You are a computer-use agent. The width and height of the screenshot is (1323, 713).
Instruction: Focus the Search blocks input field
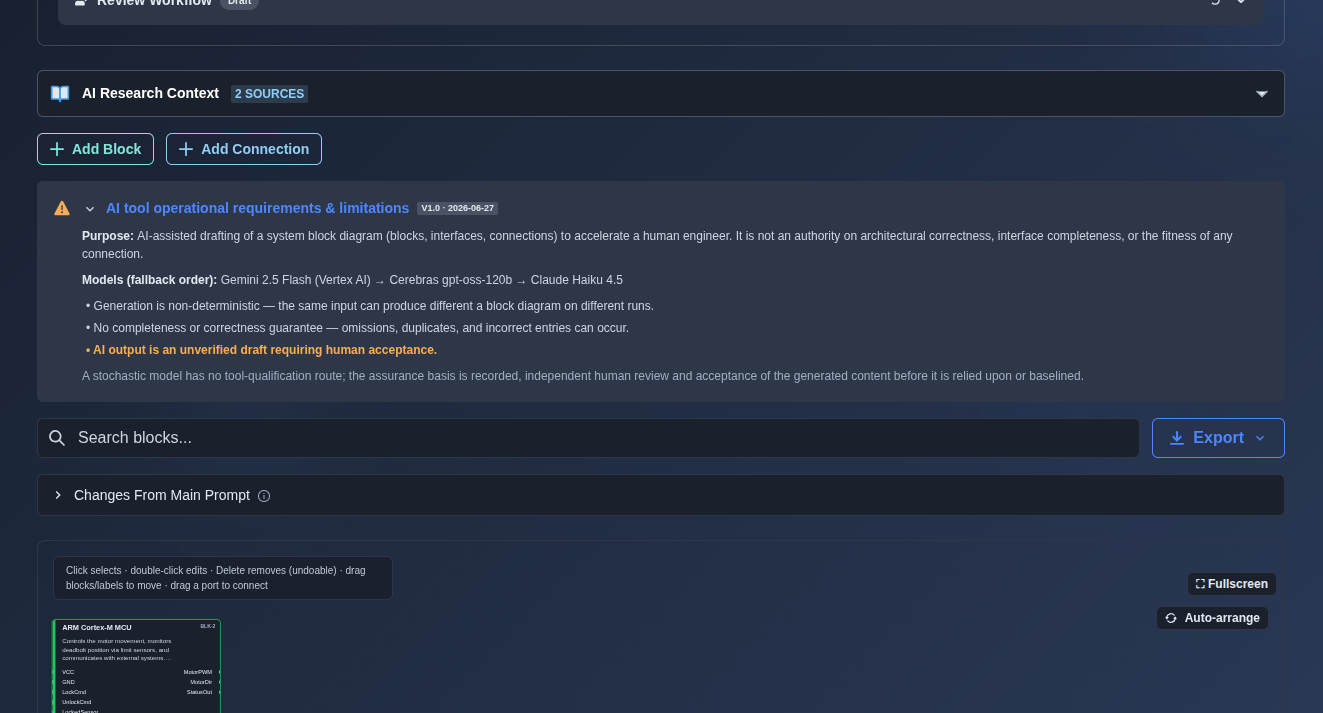588,438
